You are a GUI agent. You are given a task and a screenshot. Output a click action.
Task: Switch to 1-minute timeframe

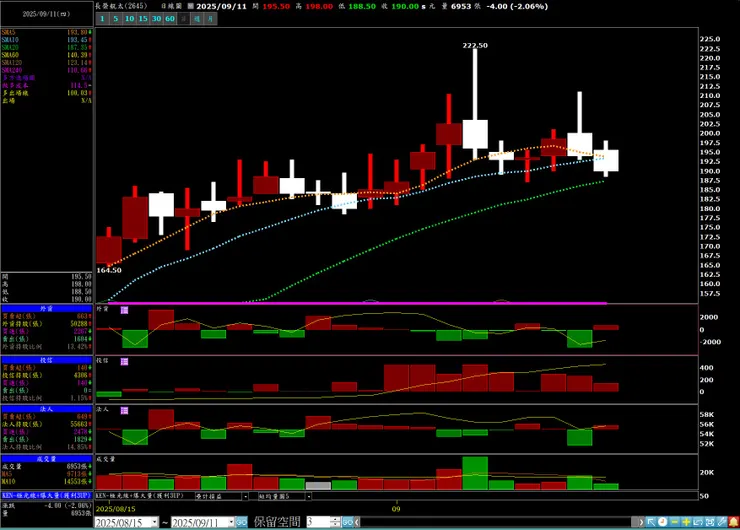[102, 19]
